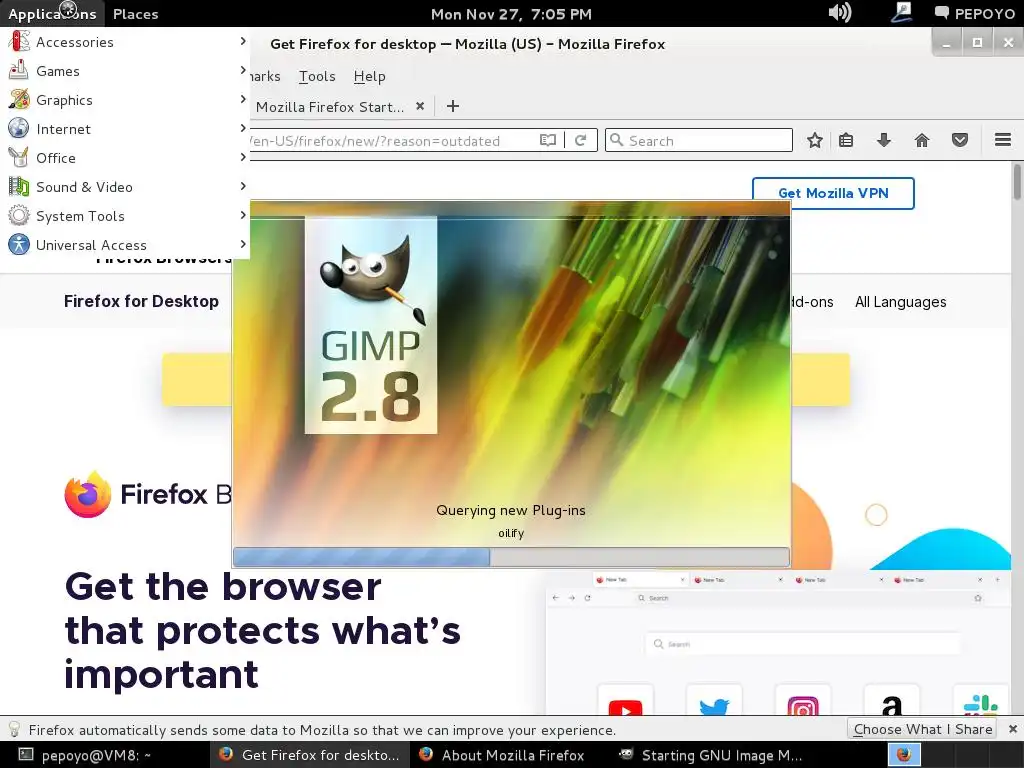The height and width of the screenshot is (768, 1024).
Task: Click the Office supplies icon
Action: 19,157
